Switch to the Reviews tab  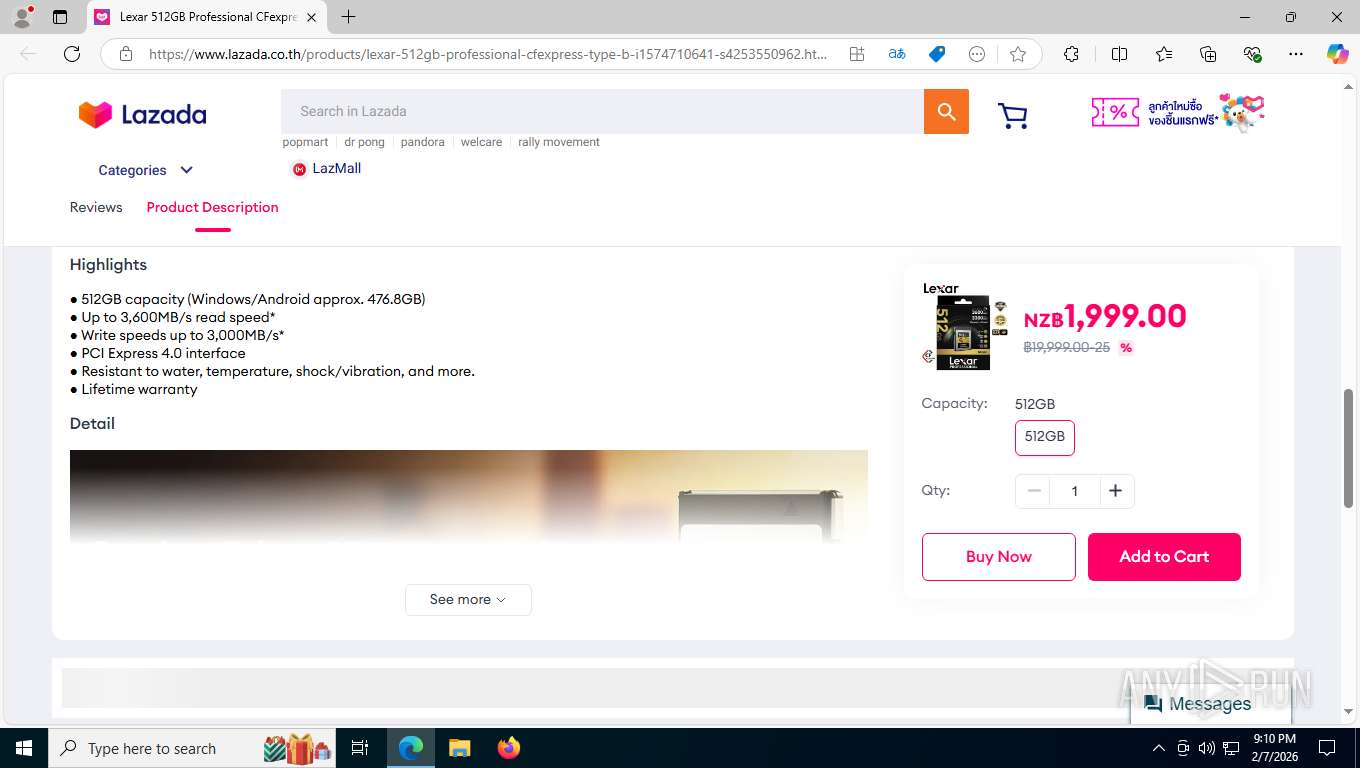tap(96, 207)
